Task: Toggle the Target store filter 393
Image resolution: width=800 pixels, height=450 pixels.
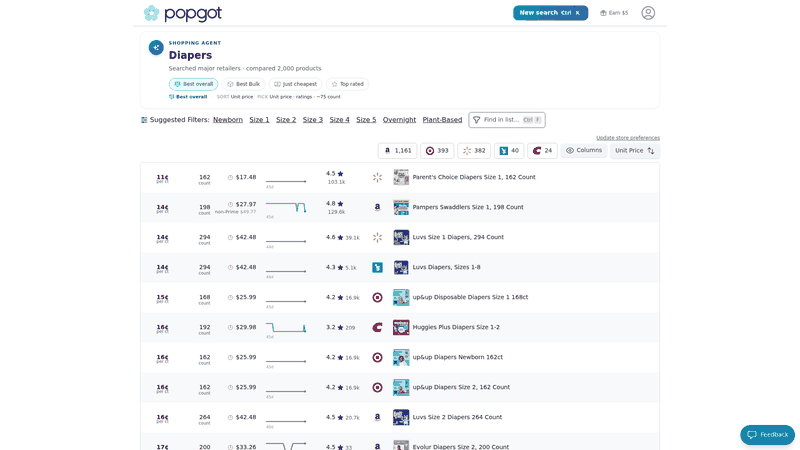Action: click(437, 151)
